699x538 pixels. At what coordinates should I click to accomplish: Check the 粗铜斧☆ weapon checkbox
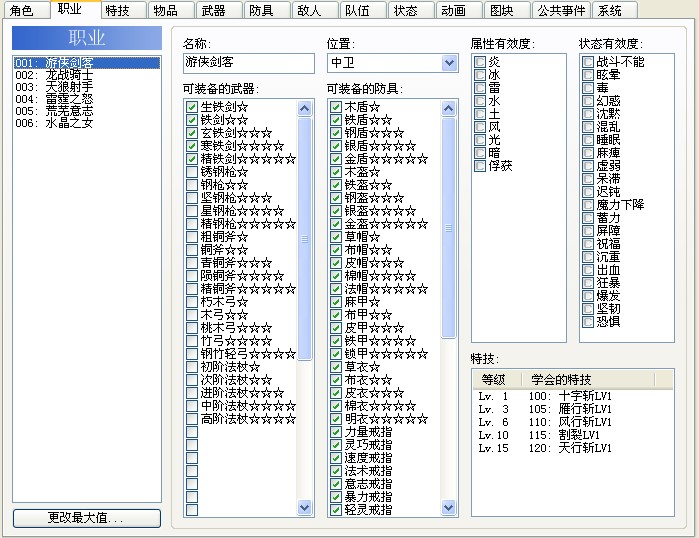[x=192, y=237]
